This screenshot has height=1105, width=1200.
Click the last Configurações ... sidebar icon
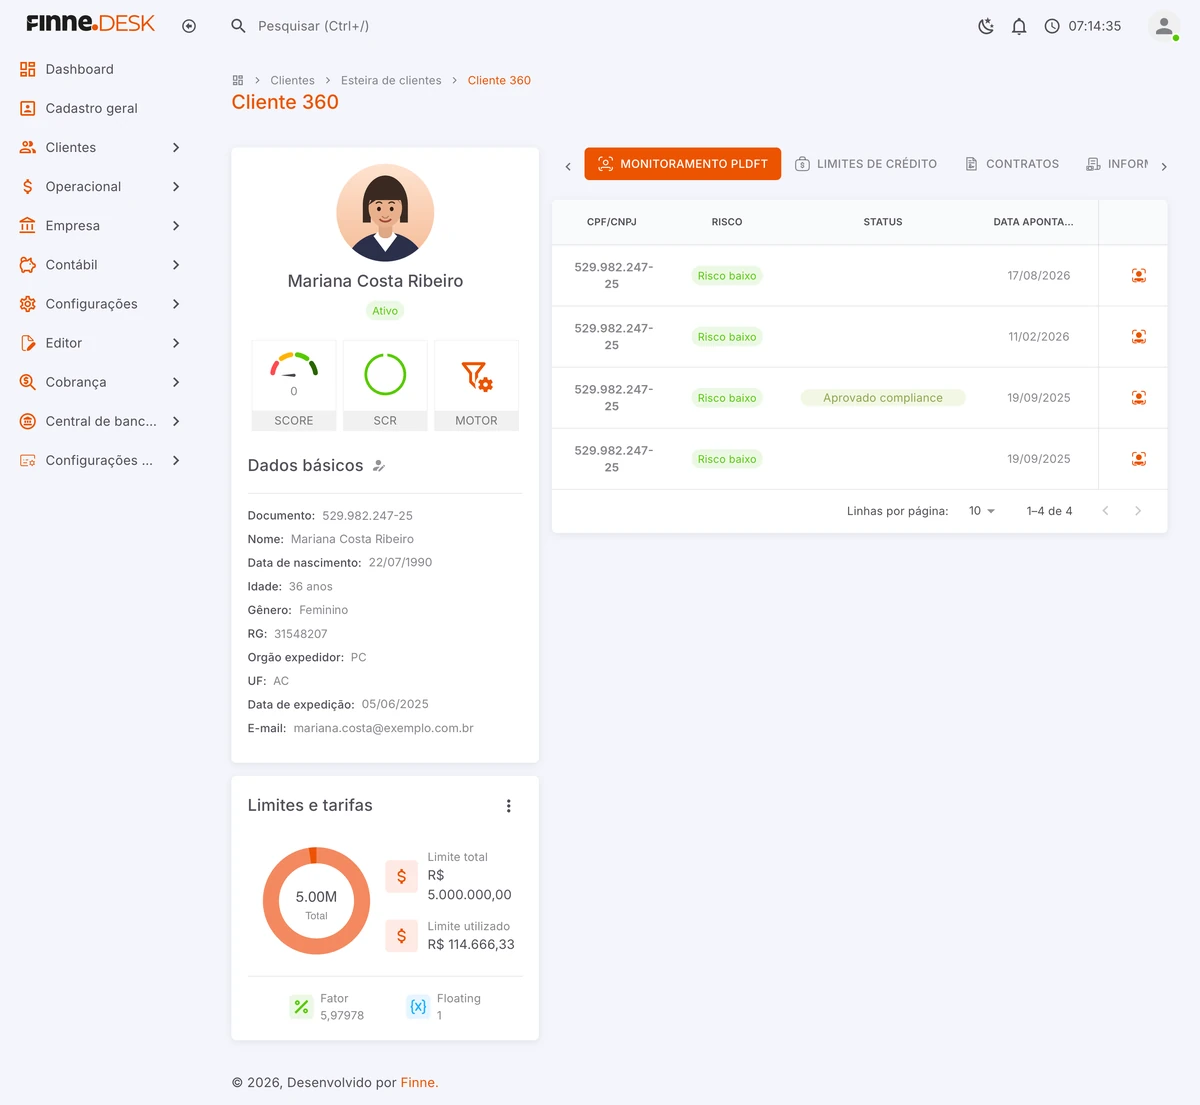tap(28, 460)
